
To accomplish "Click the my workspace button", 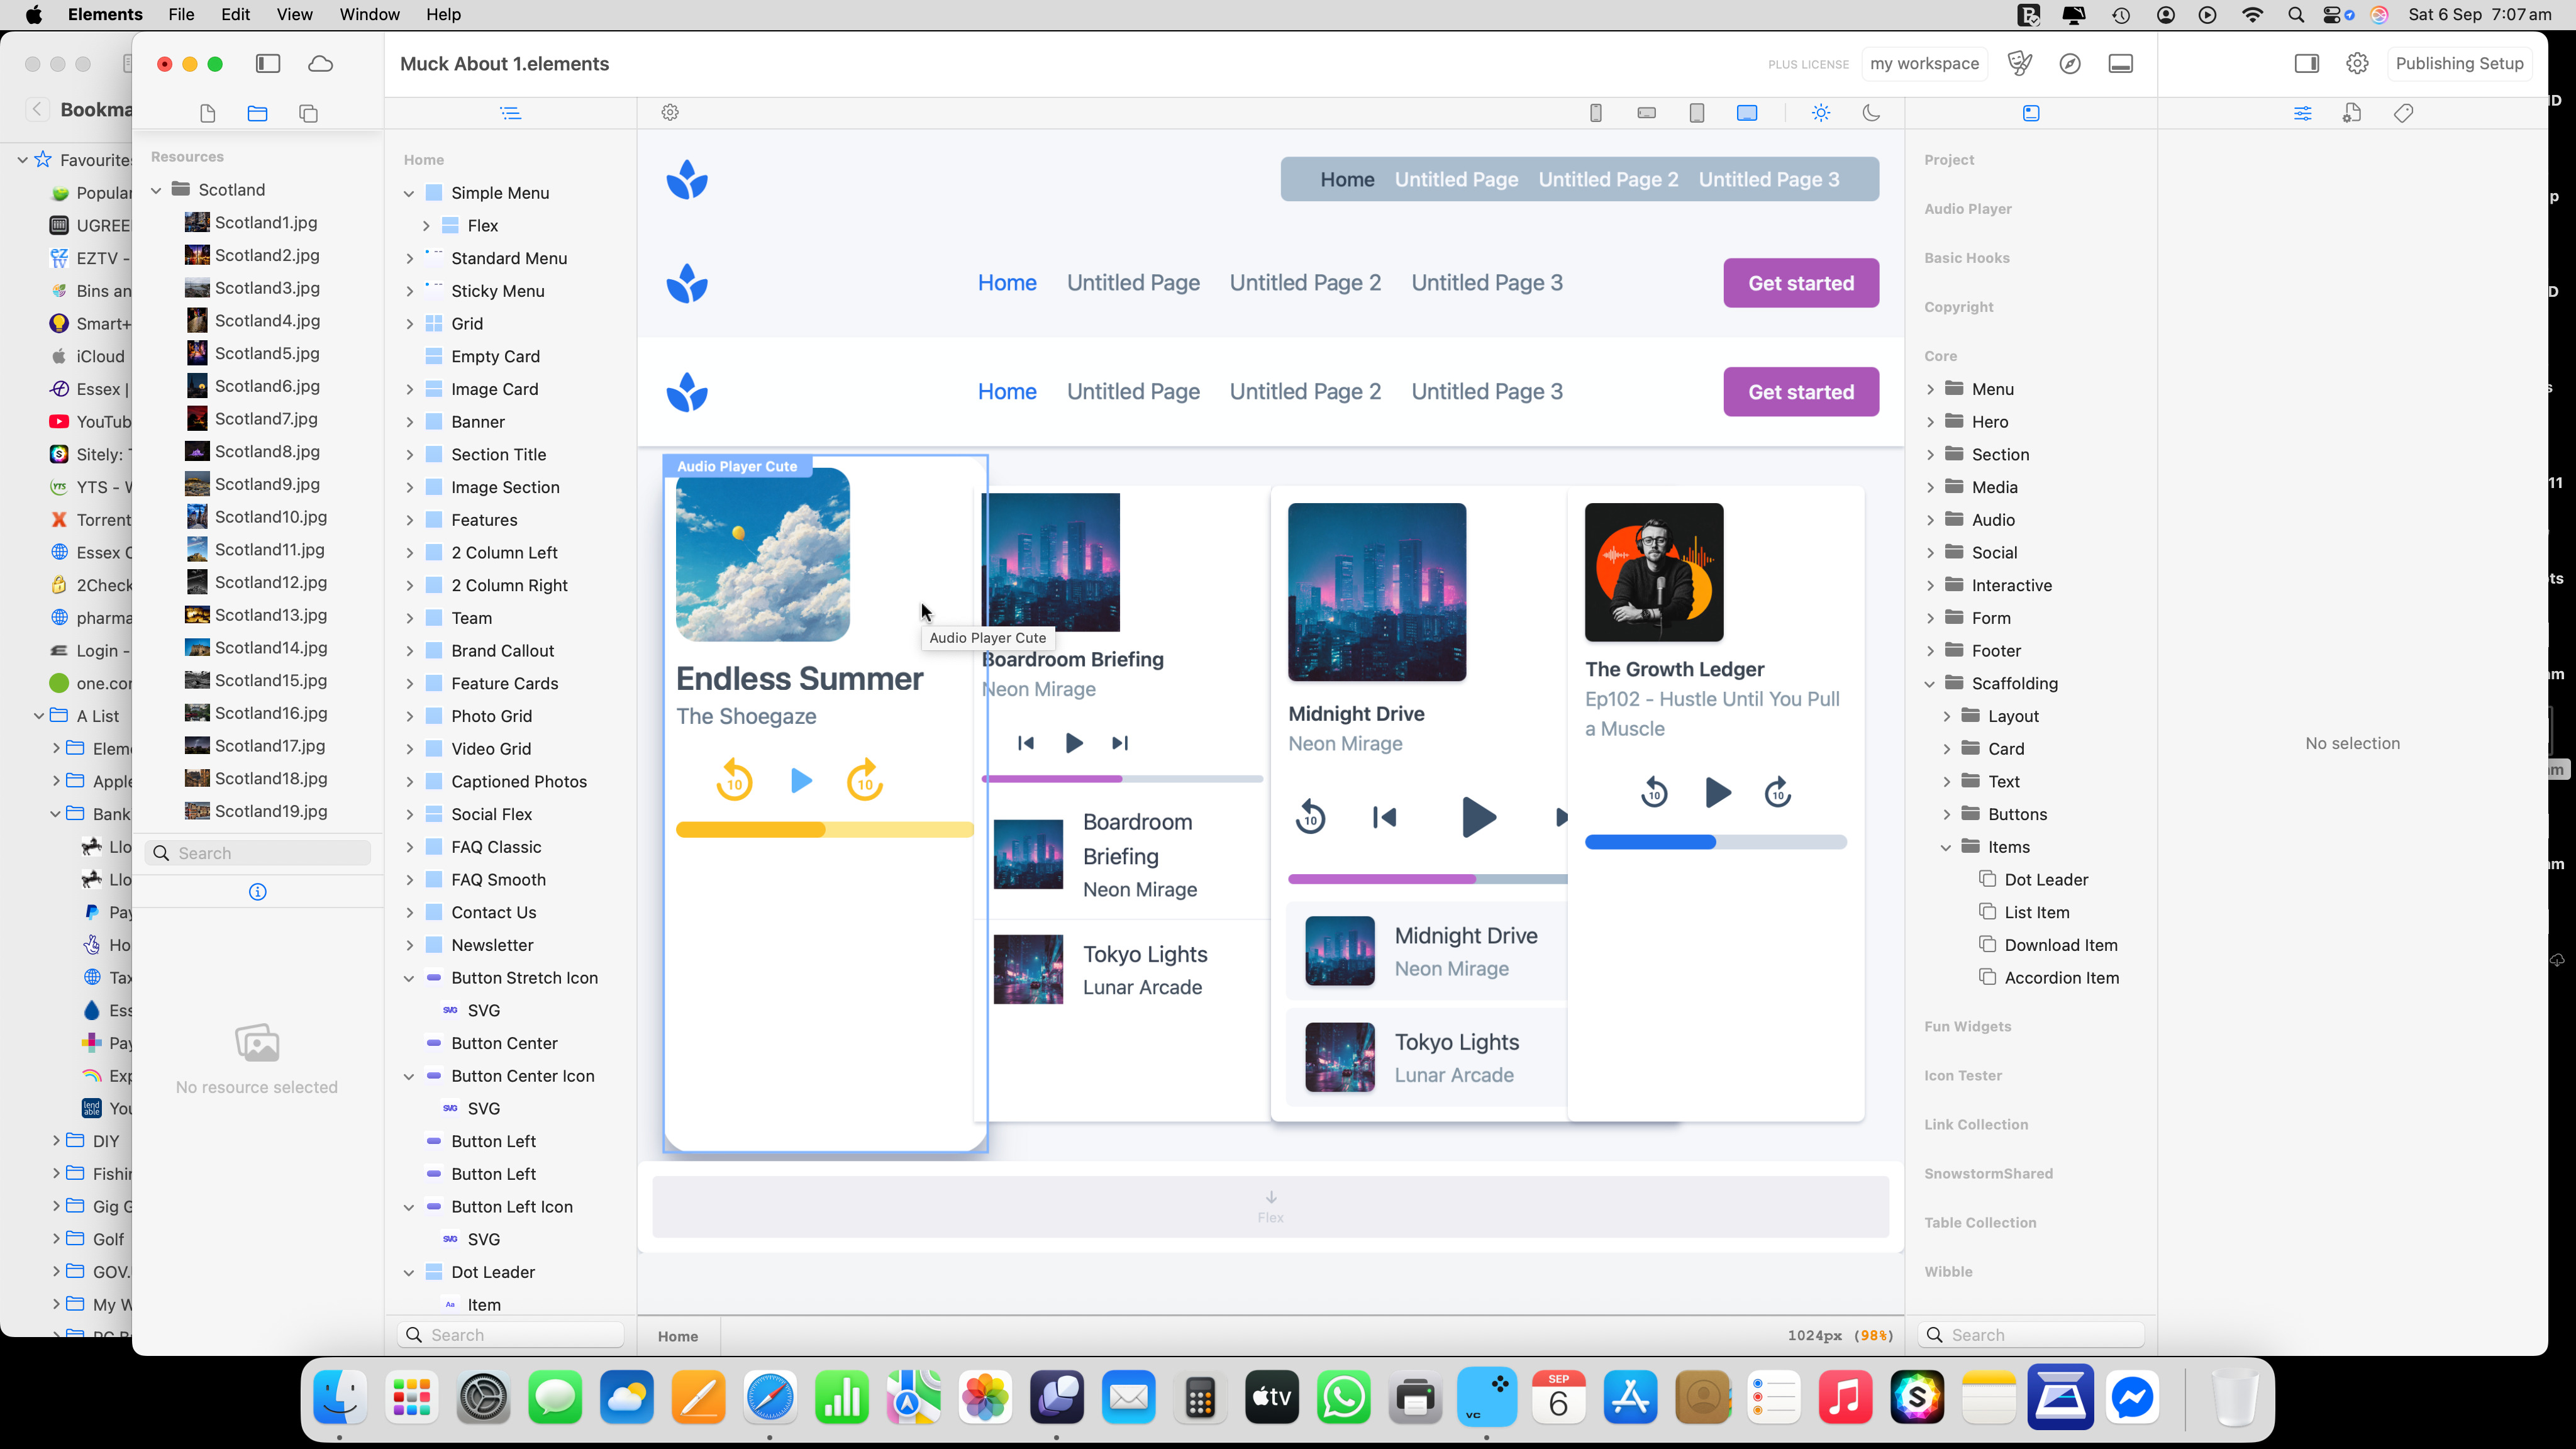I will pyautogui.click(x=1924, y=64).
